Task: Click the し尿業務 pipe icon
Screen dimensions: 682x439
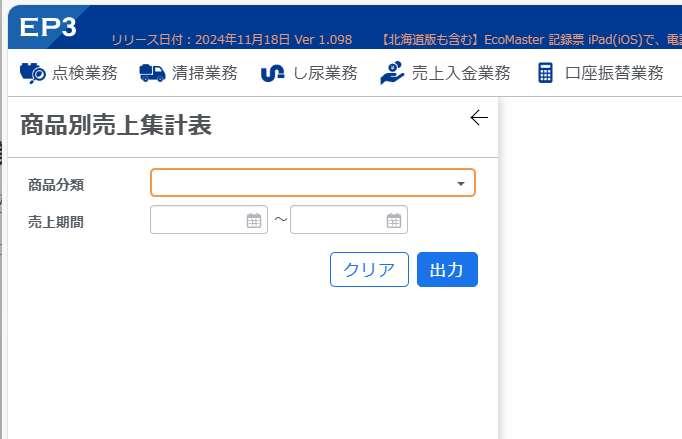Action: tap(272, 74)
